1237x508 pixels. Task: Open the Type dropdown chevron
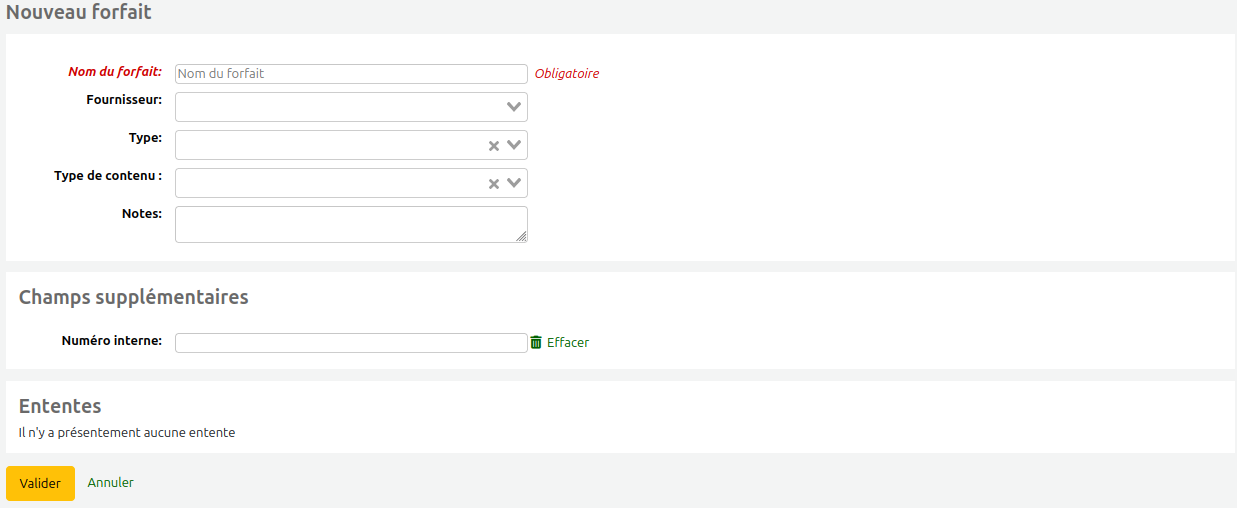514,145
